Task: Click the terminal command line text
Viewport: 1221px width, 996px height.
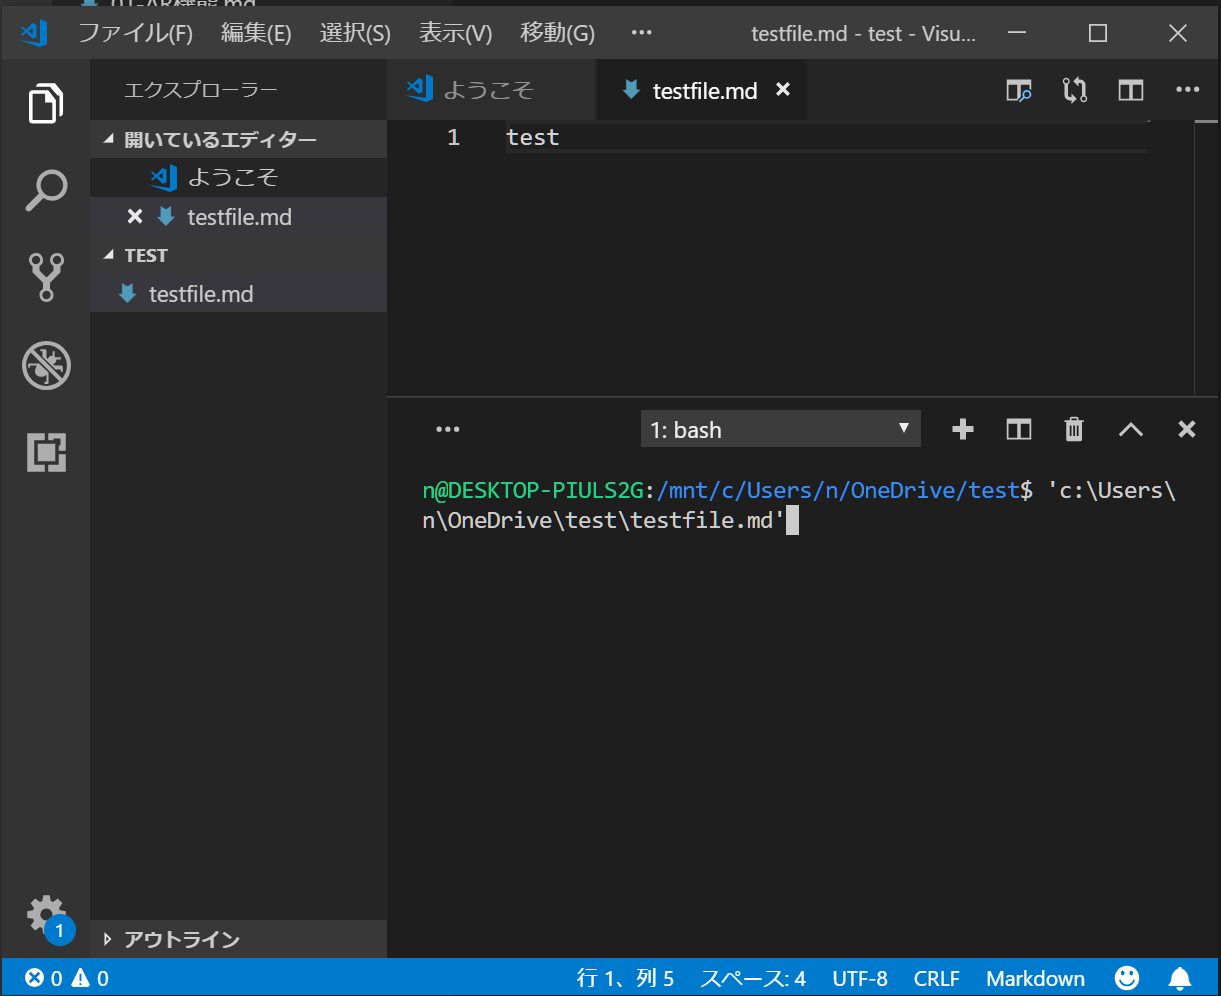Action: pyautogui.click(x=799, y=505)
